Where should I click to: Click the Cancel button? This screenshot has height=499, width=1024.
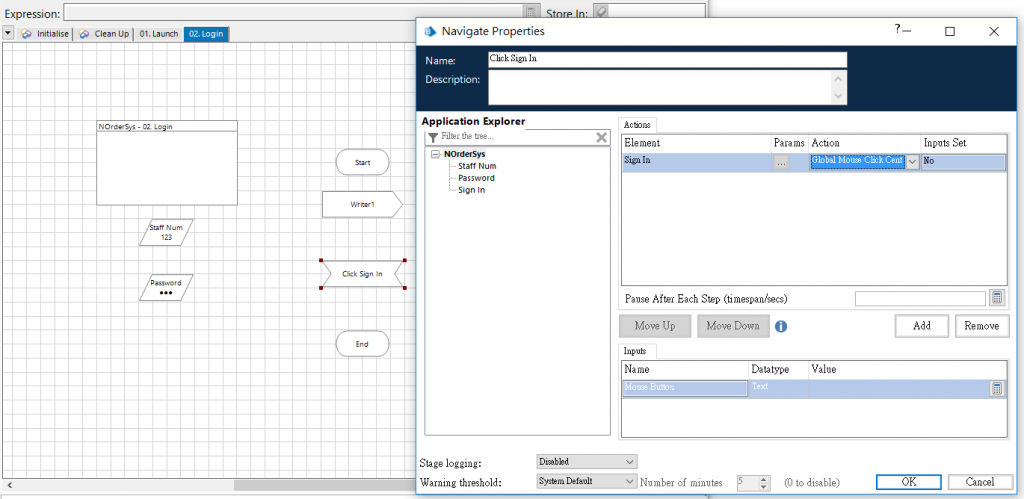point(980,482)
